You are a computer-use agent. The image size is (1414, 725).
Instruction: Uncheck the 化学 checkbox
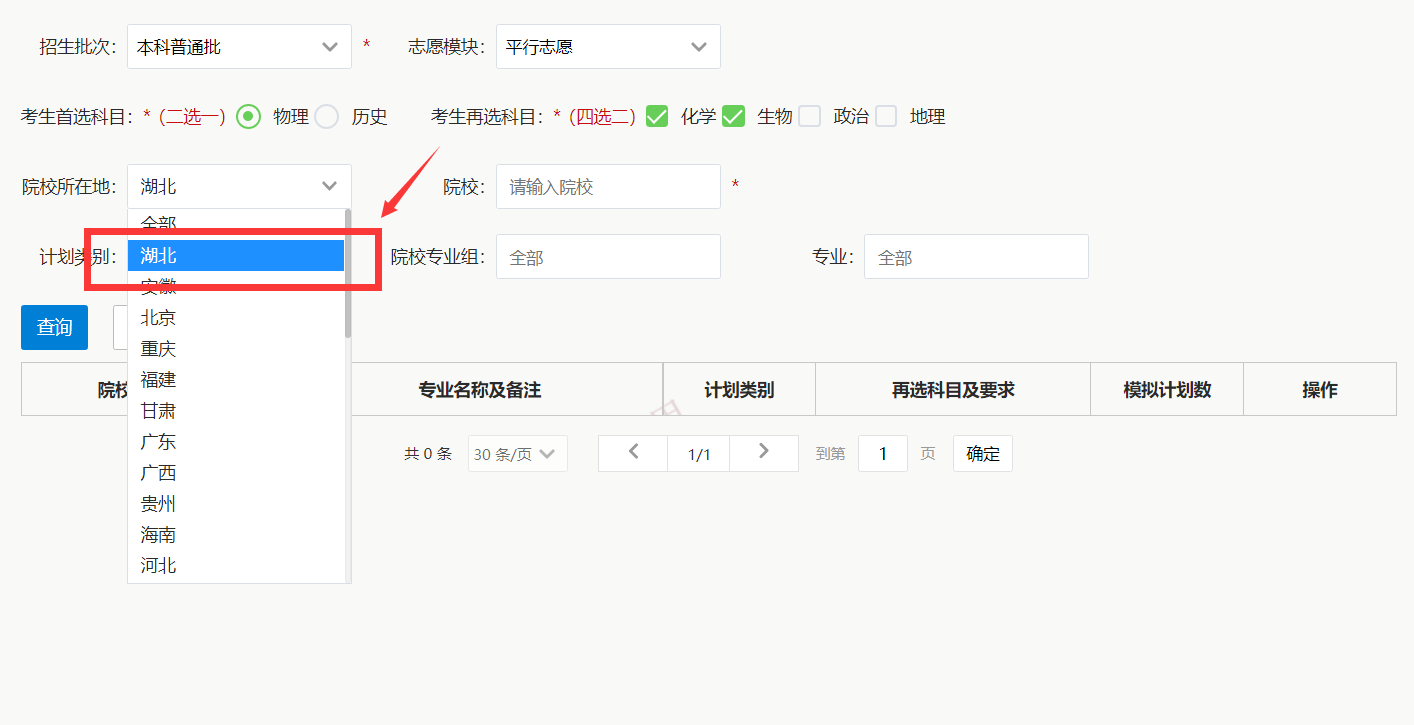656,116
